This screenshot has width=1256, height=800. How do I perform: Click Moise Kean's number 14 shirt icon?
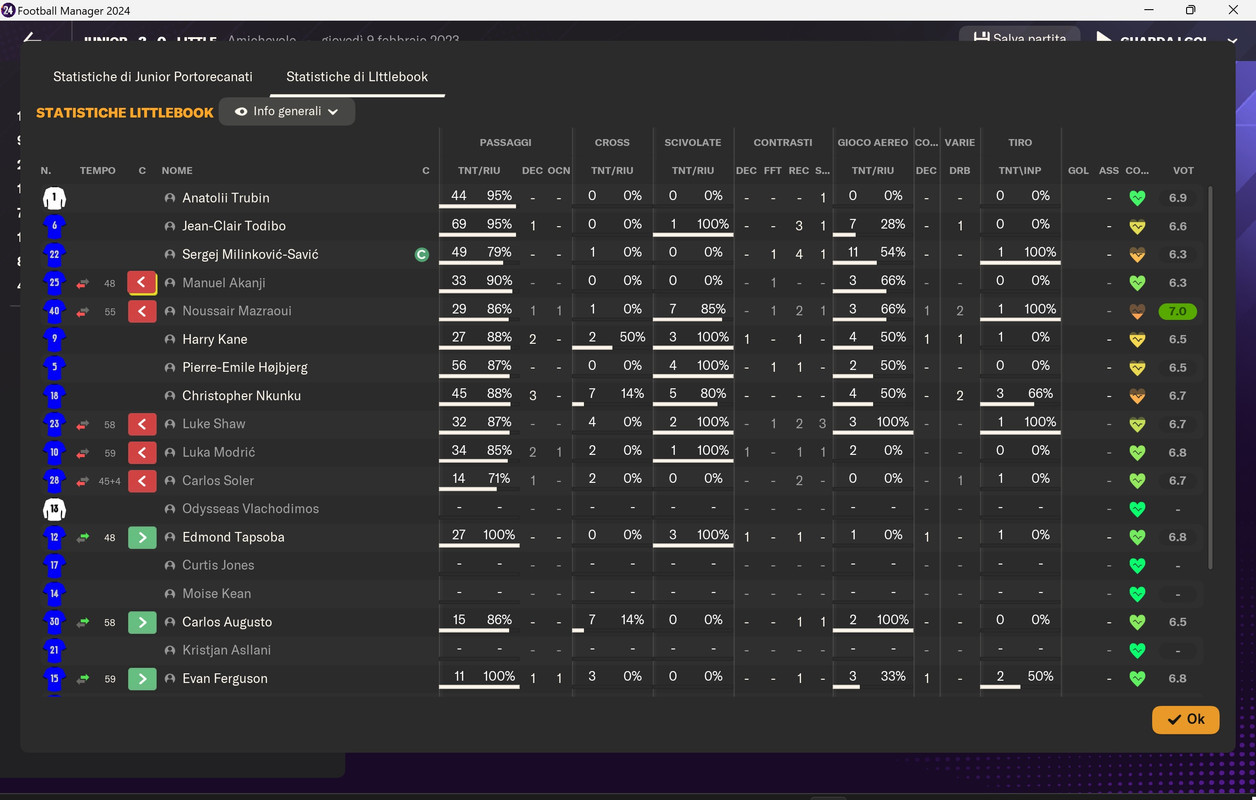click(x=54, y=594)
